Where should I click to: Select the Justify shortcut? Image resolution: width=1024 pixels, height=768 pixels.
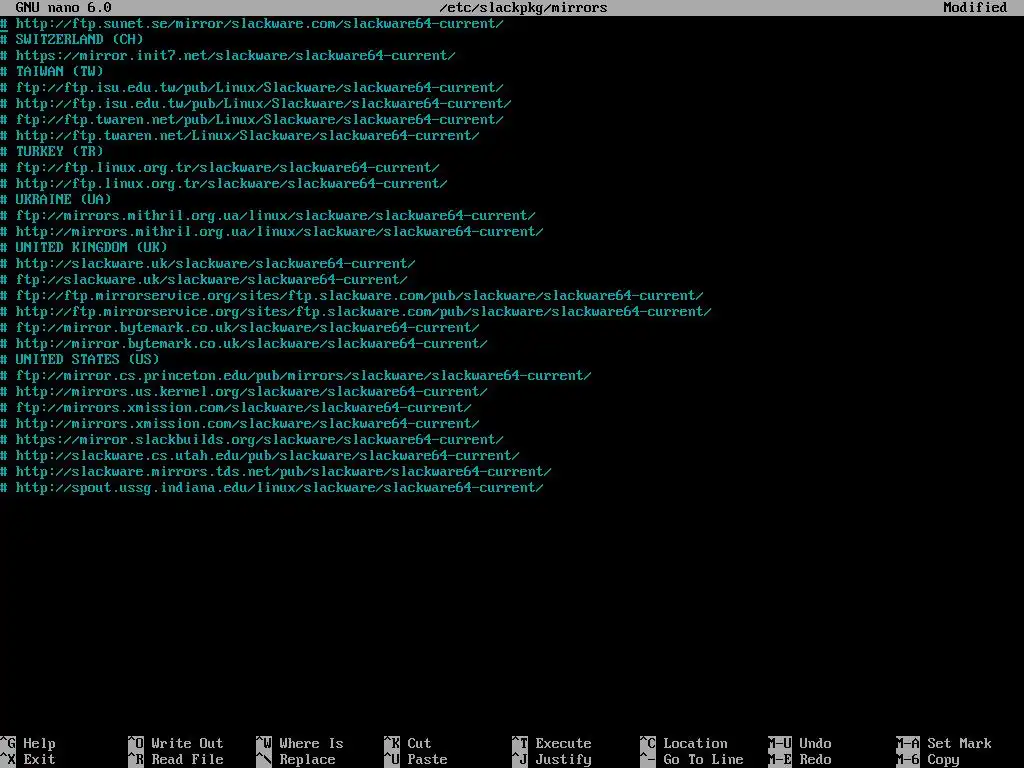pos(552,760)
